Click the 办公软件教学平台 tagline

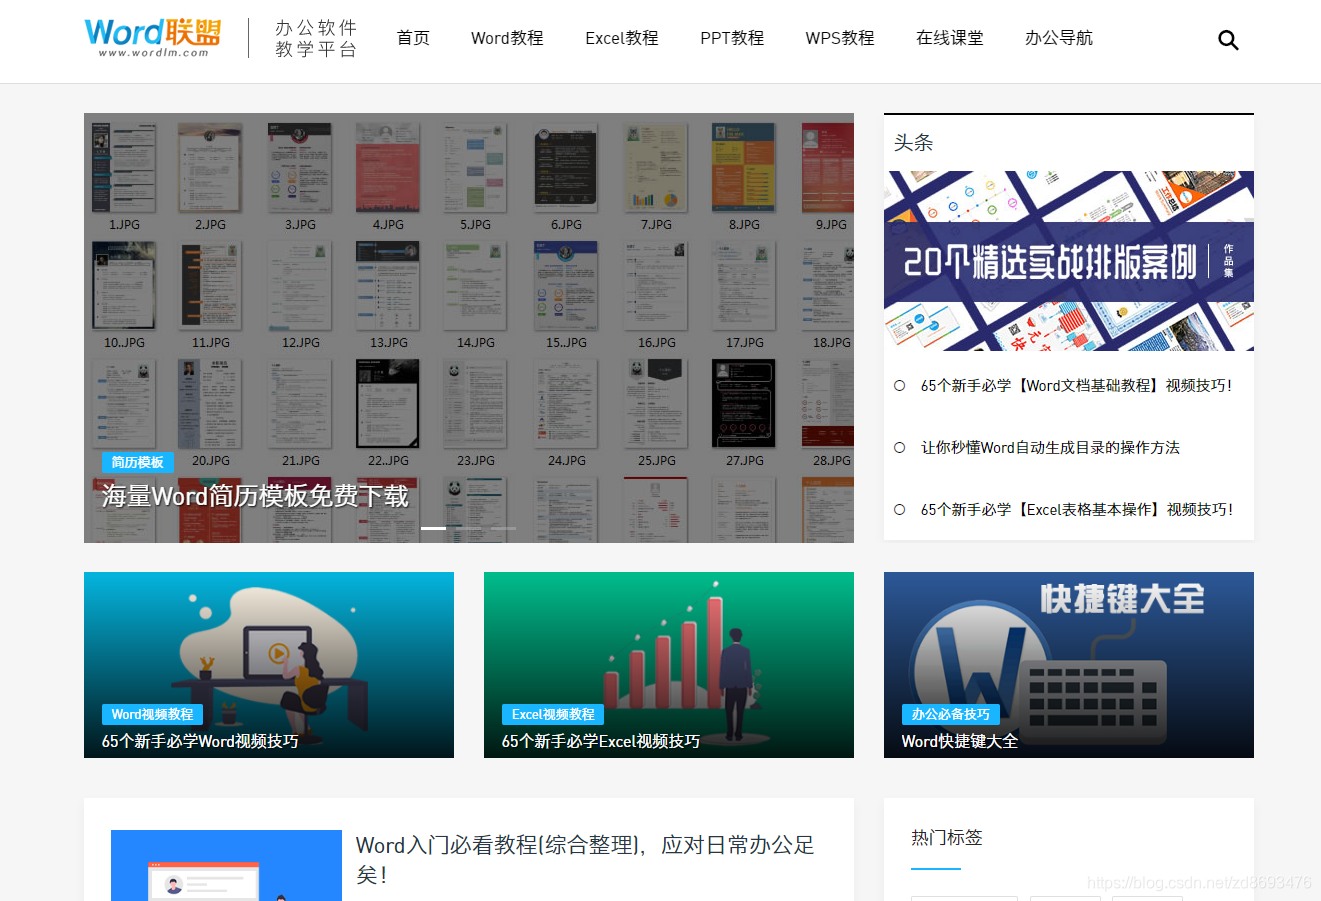point(316,38)
